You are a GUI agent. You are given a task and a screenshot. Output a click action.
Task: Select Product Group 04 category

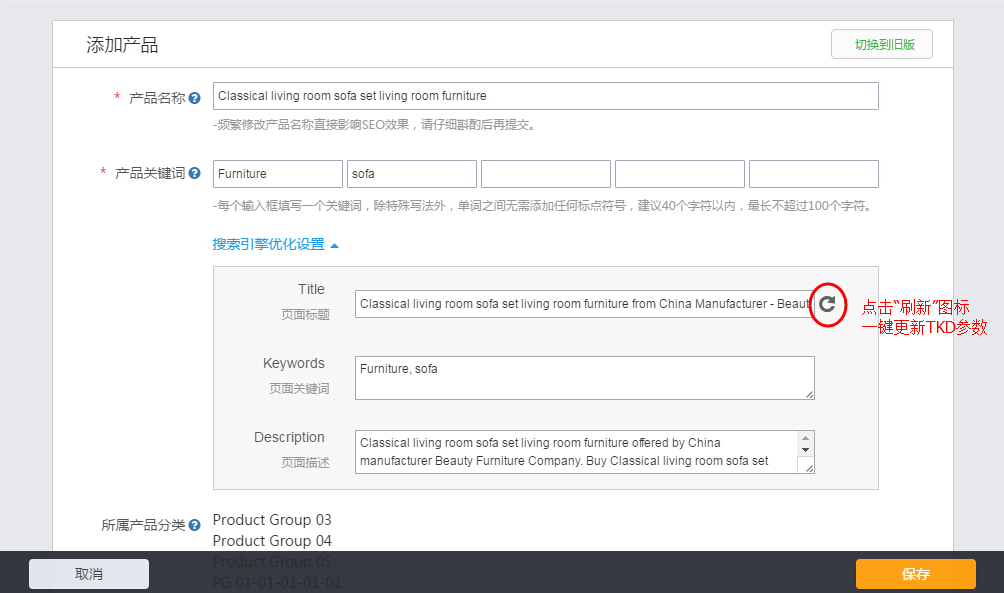(272, 541)
